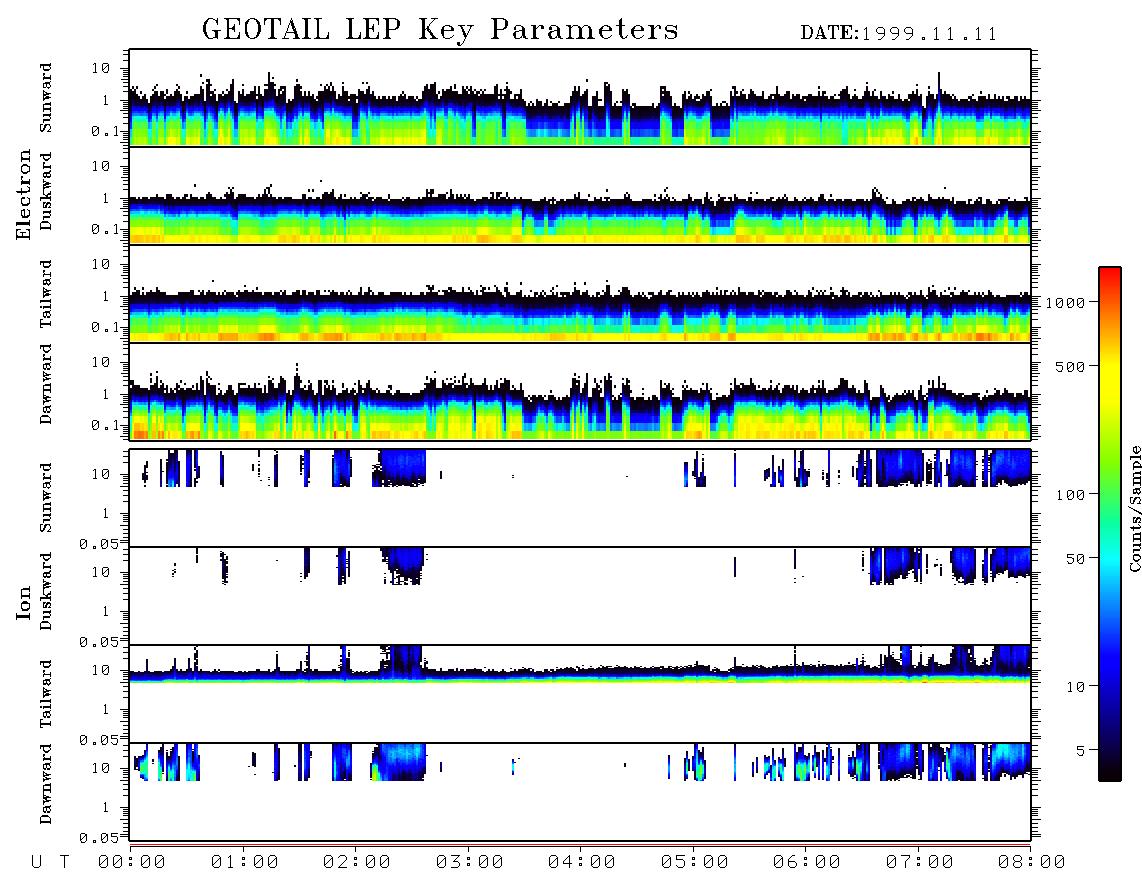
Task: Click the 'GEOTAIL LEP Key Parameters' title
Action: tap(440, 30)
